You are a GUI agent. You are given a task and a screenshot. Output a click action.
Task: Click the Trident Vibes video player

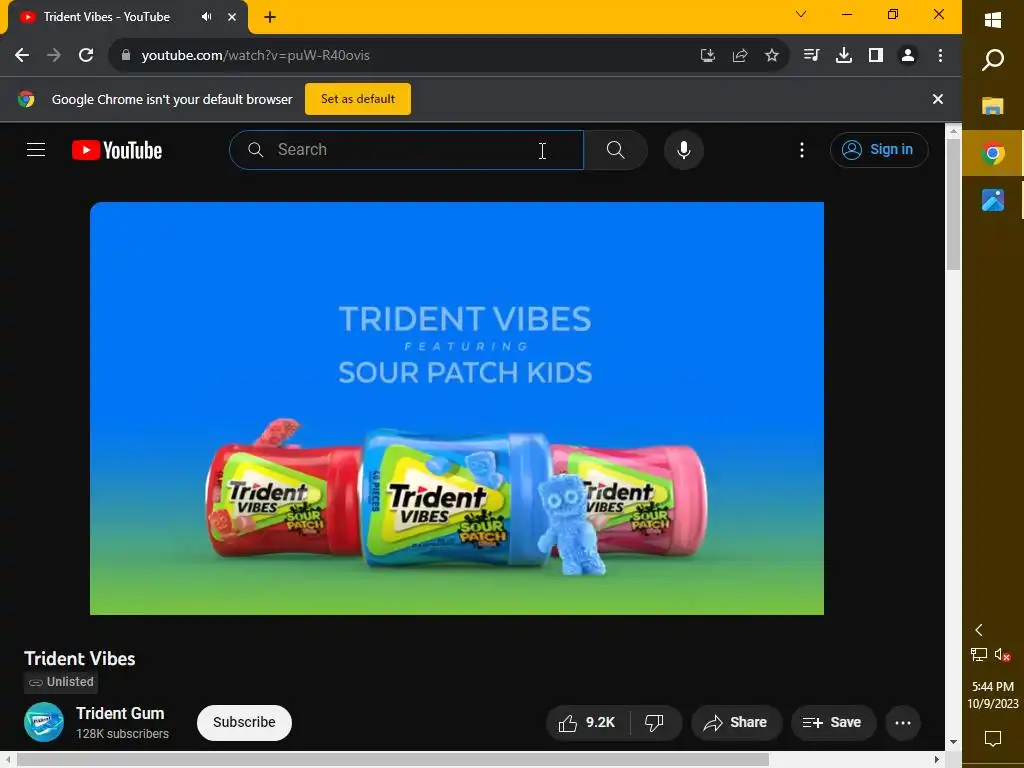[x=456, y=408]
